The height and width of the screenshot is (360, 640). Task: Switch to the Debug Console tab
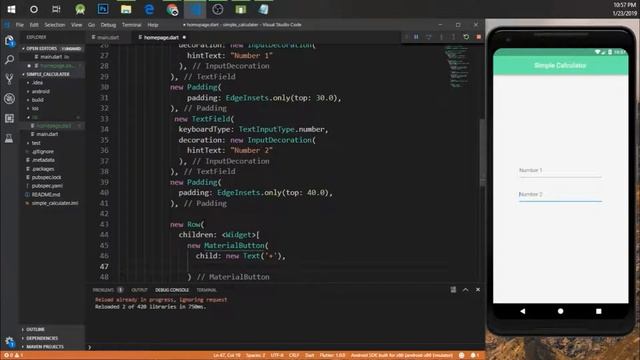pos(172,290)
